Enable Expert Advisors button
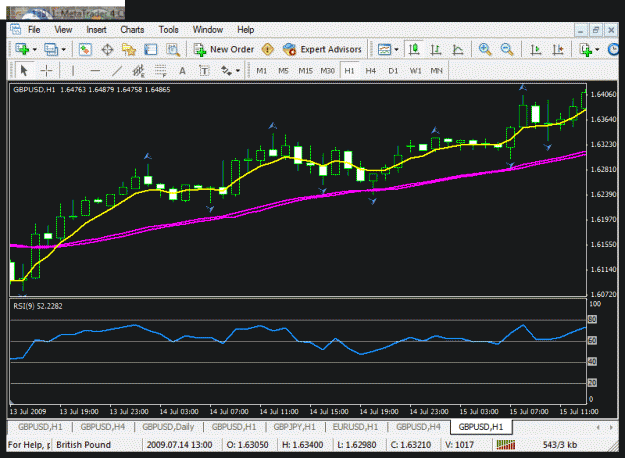 pyautogui.click(x=322, y=49)
